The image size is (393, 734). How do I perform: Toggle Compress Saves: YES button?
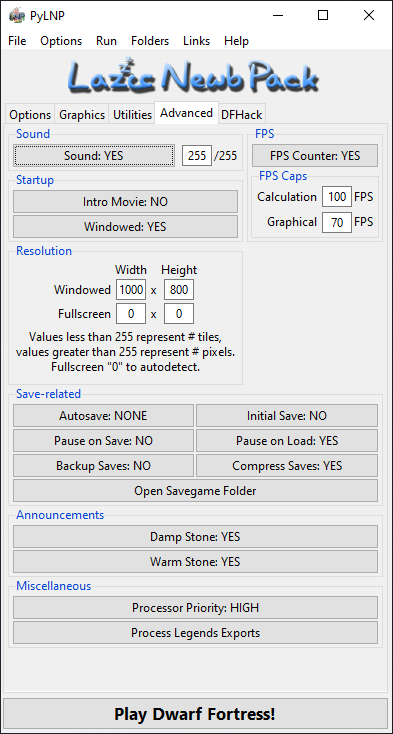[x=287, y=466]
